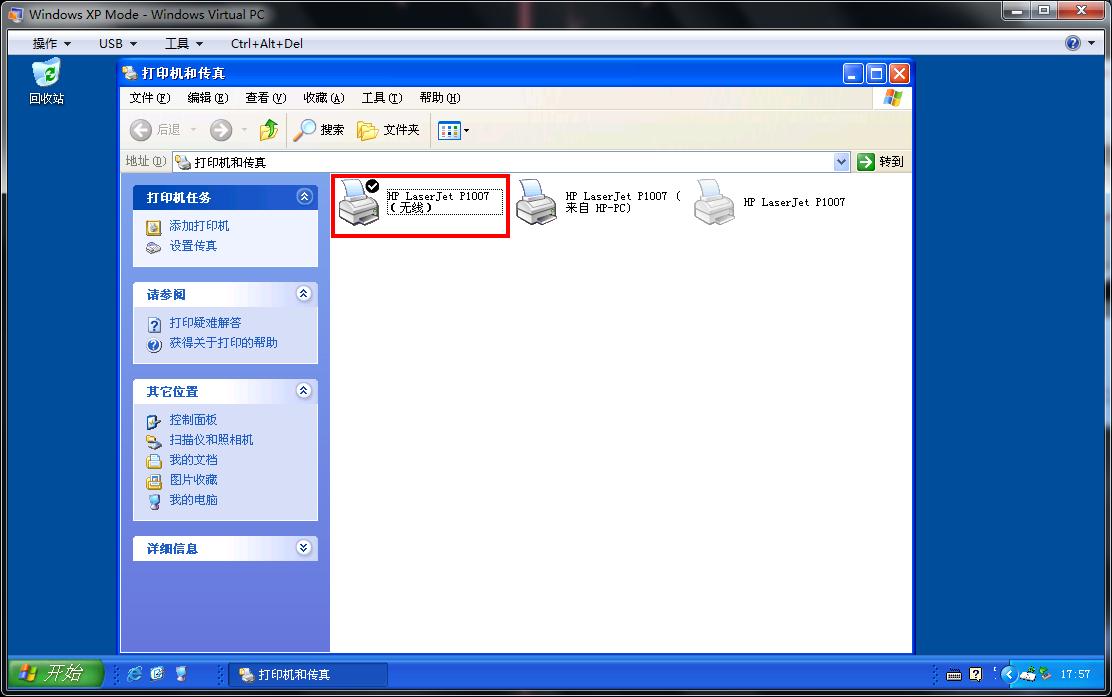1112x697 pixels.
Task: Expand the address bar dropdown
Action: pyautogui.click(x=841, y=162)
